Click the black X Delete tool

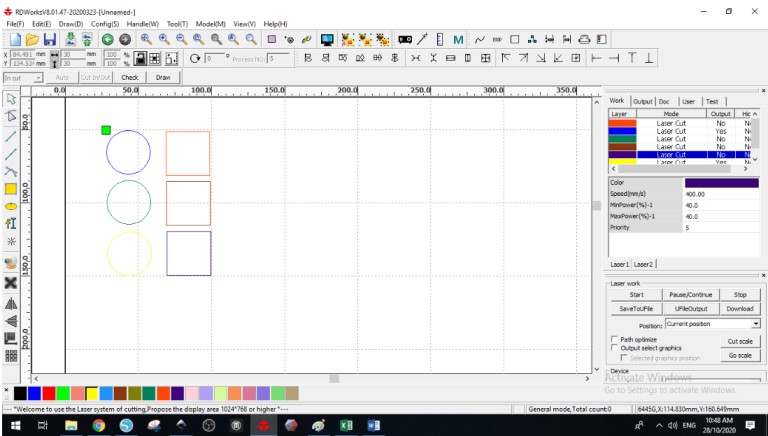click(x=11, y=283)
